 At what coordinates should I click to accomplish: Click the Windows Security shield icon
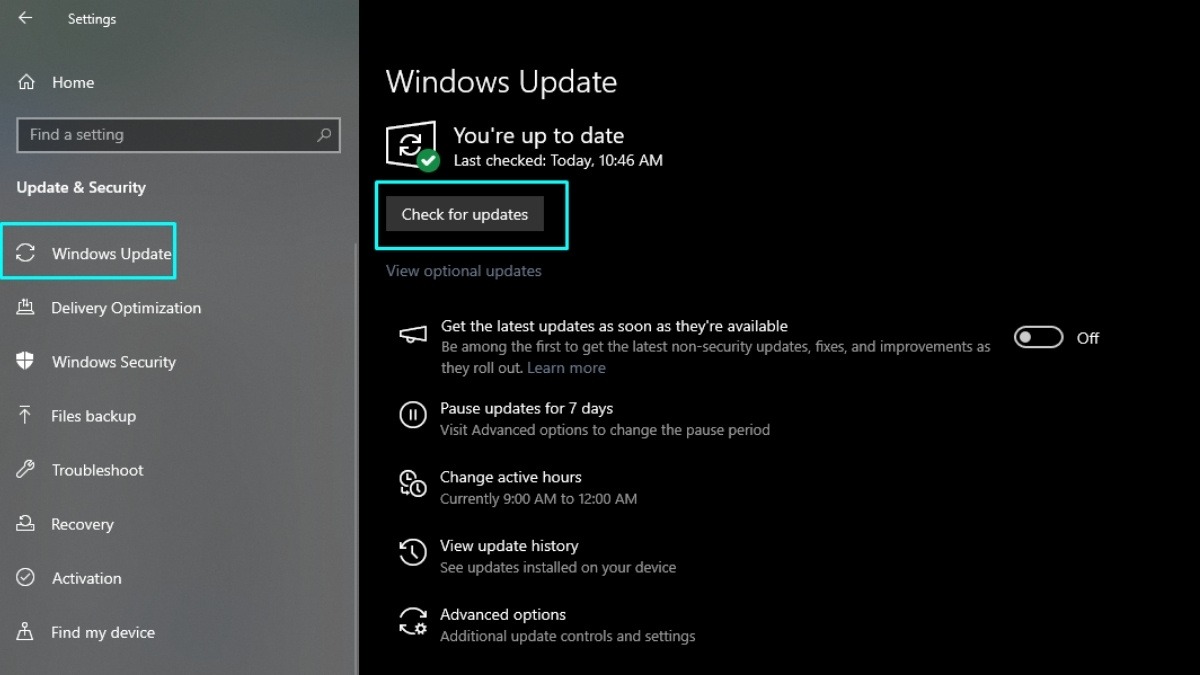coord(26,362)
